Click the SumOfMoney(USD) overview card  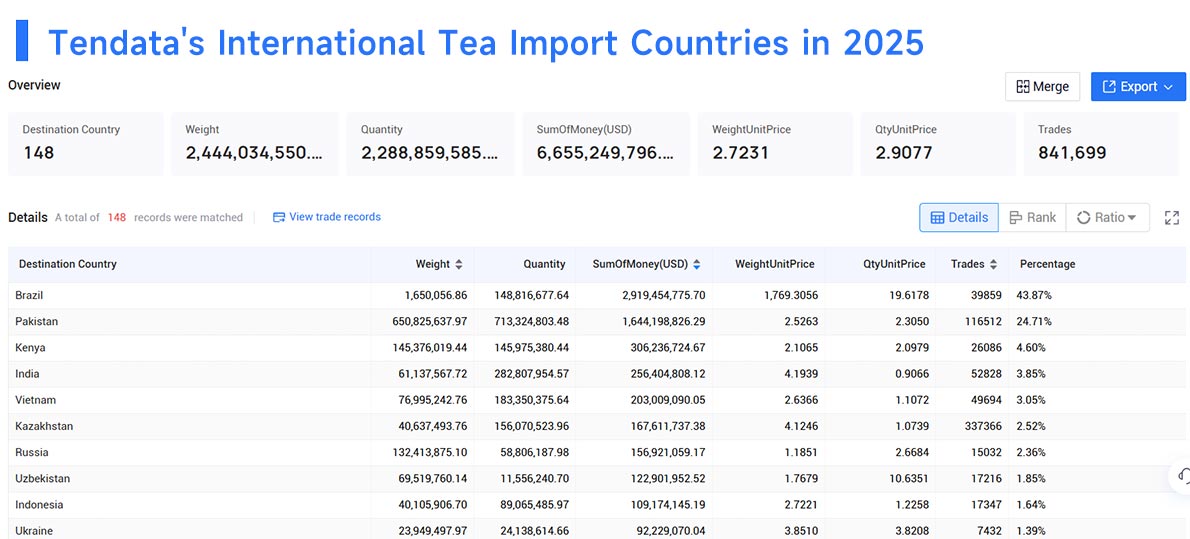[x=606, y=144]
